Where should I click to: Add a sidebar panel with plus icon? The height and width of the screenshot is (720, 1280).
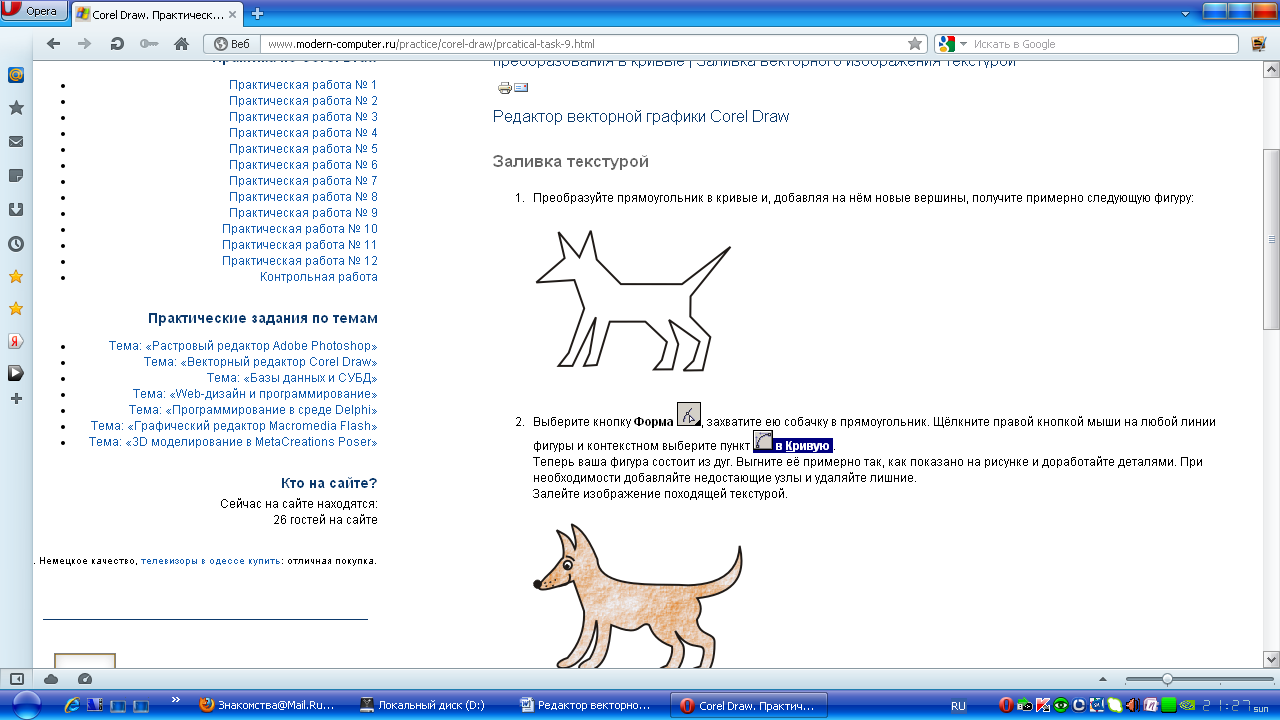(x=16, y=399)
